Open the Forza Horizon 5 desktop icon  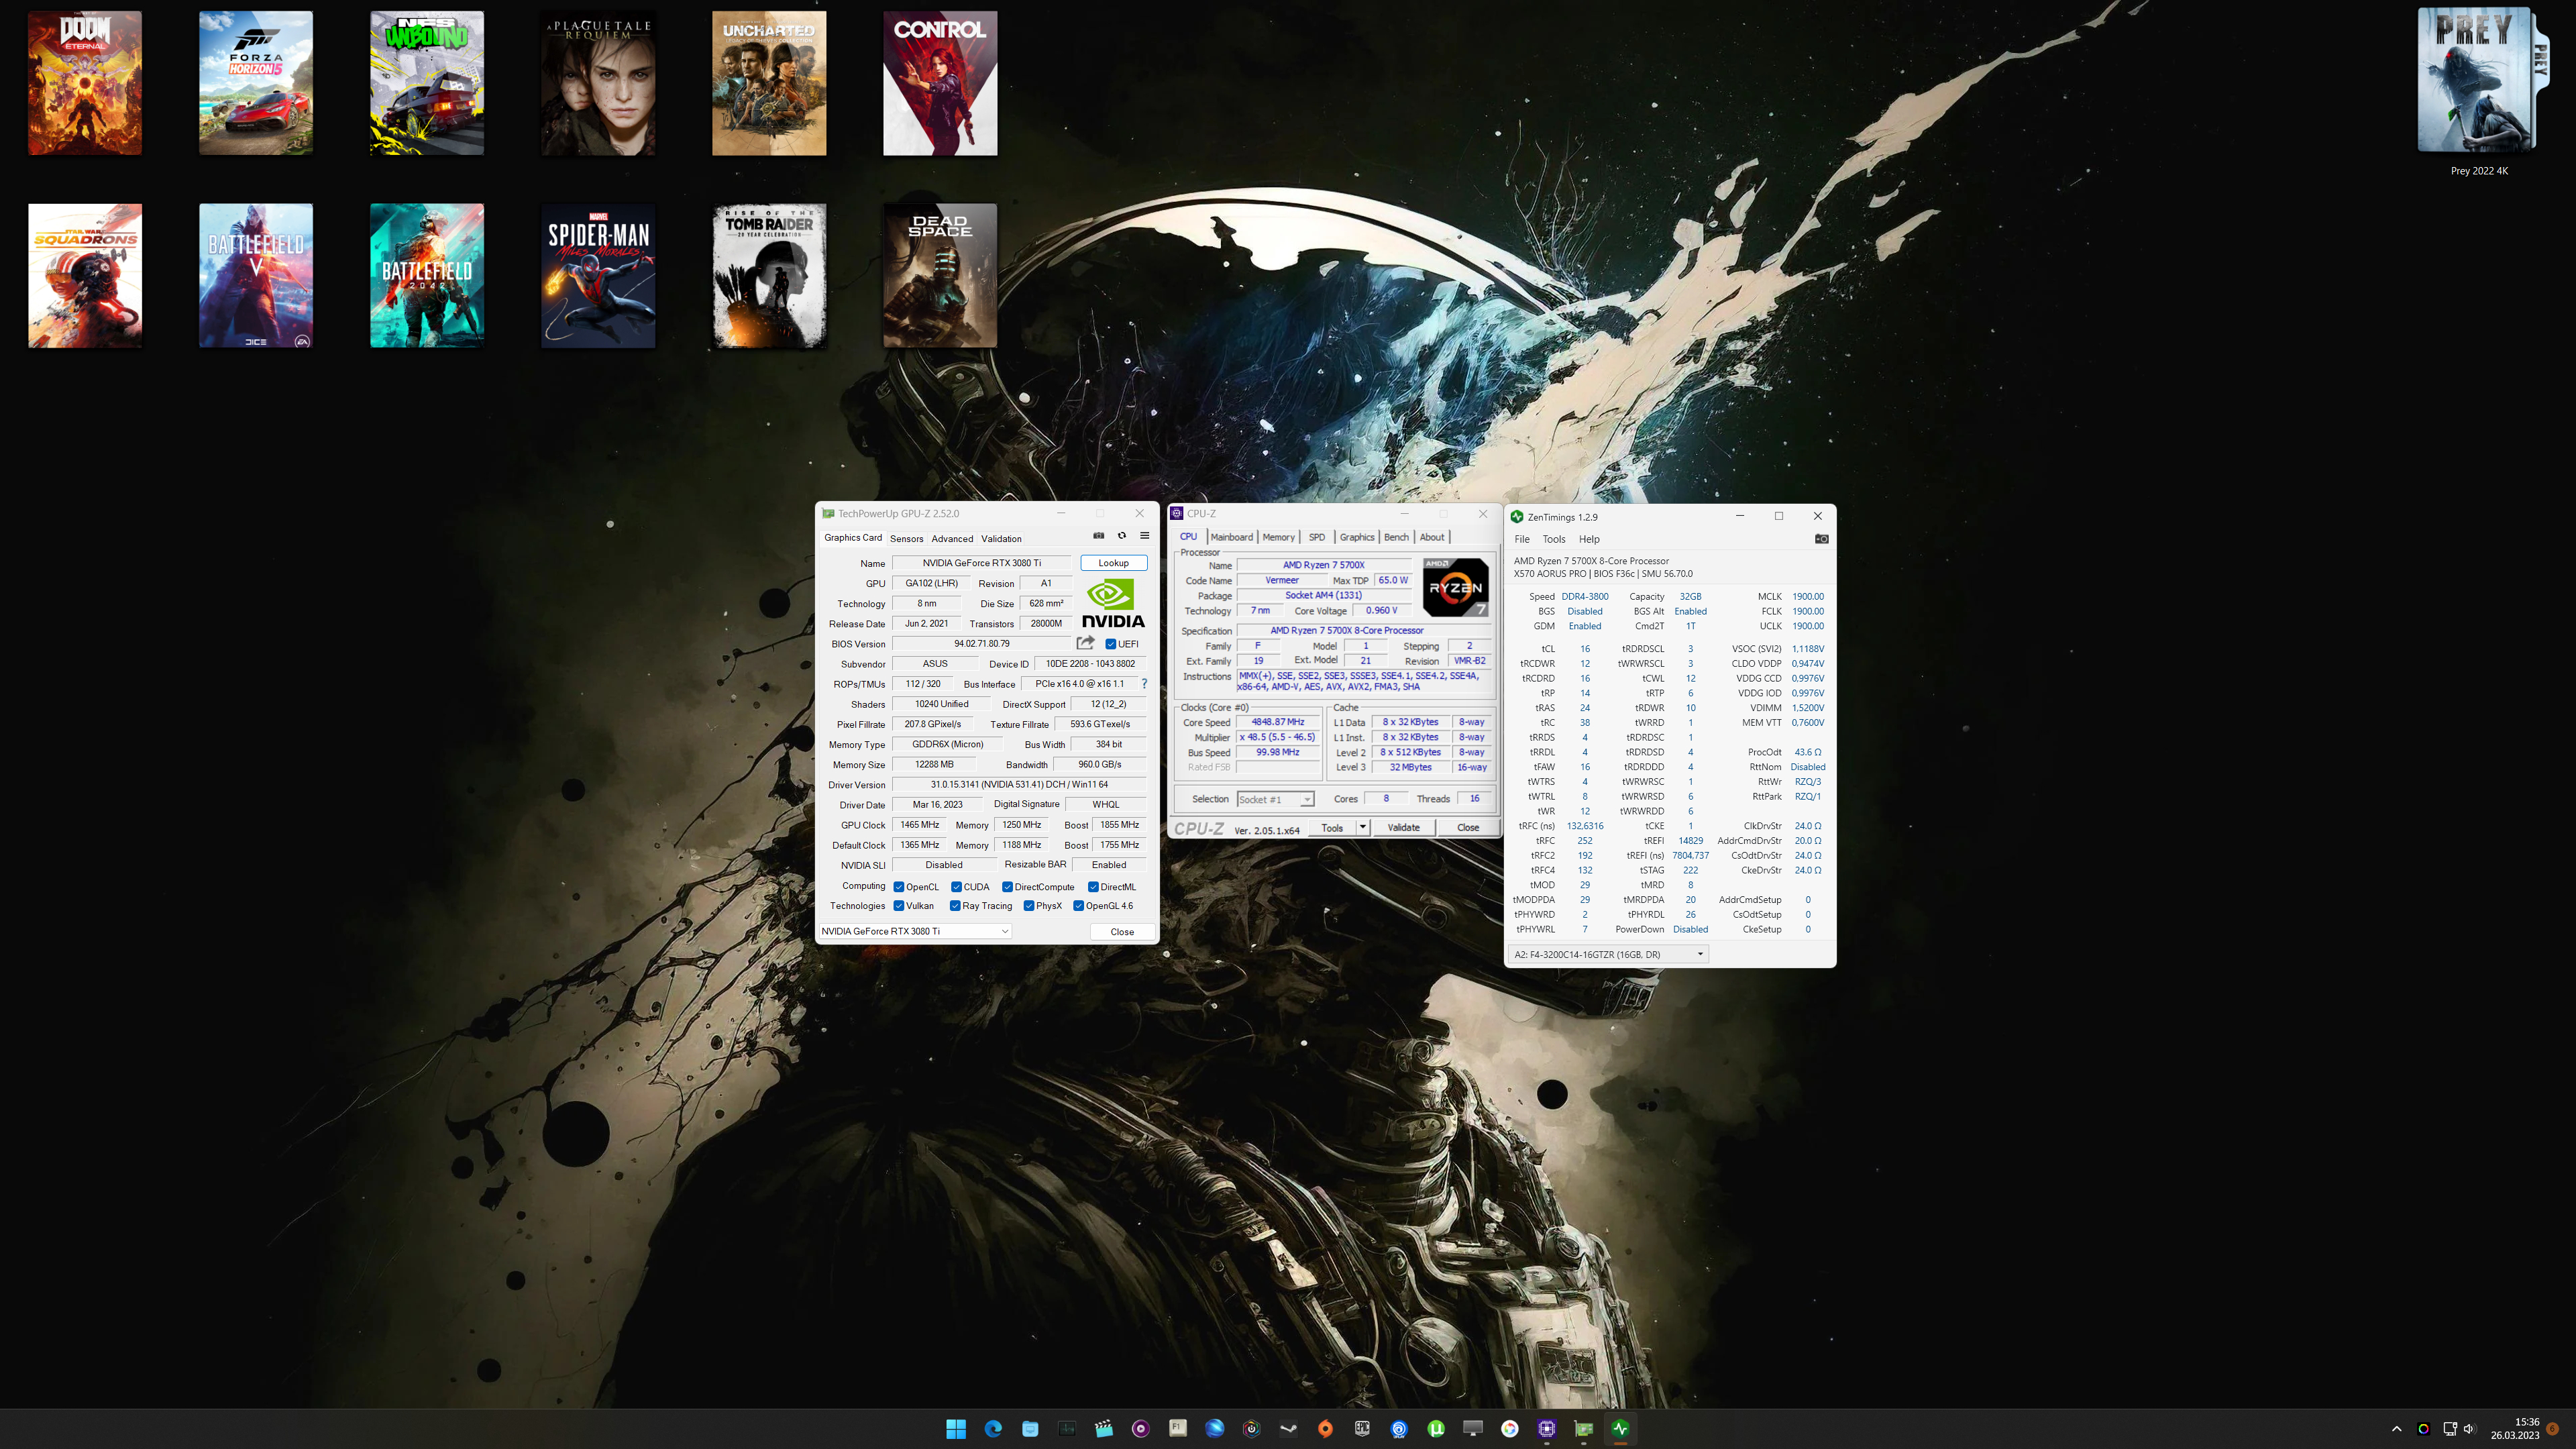coord(256,83)
